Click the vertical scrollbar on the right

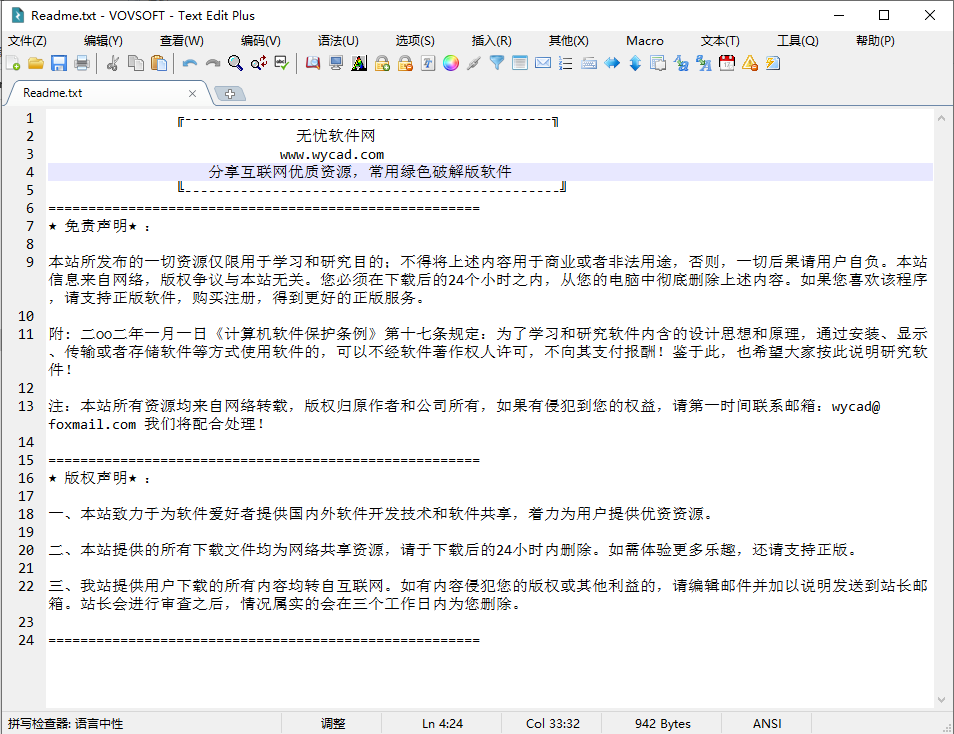[941, 400]
